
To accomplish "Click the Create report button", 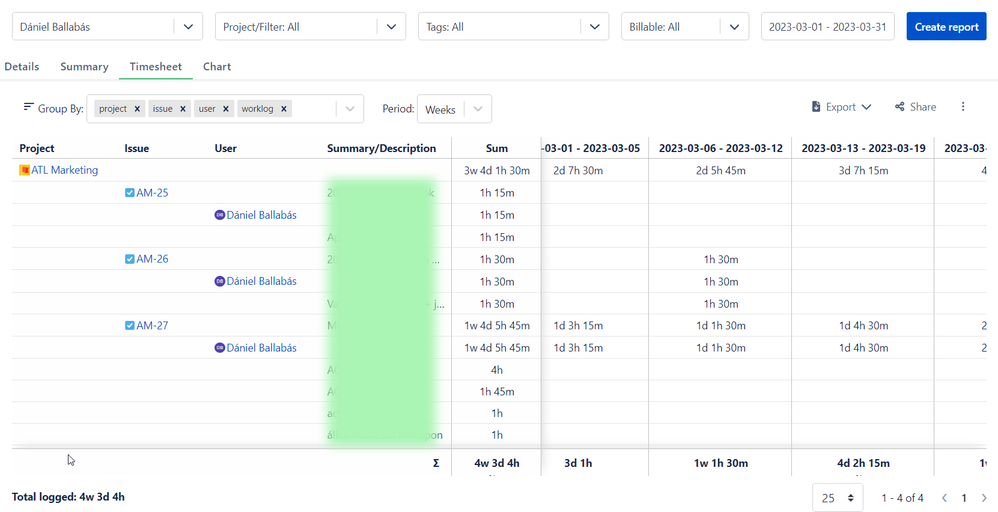I will [946, 27].
